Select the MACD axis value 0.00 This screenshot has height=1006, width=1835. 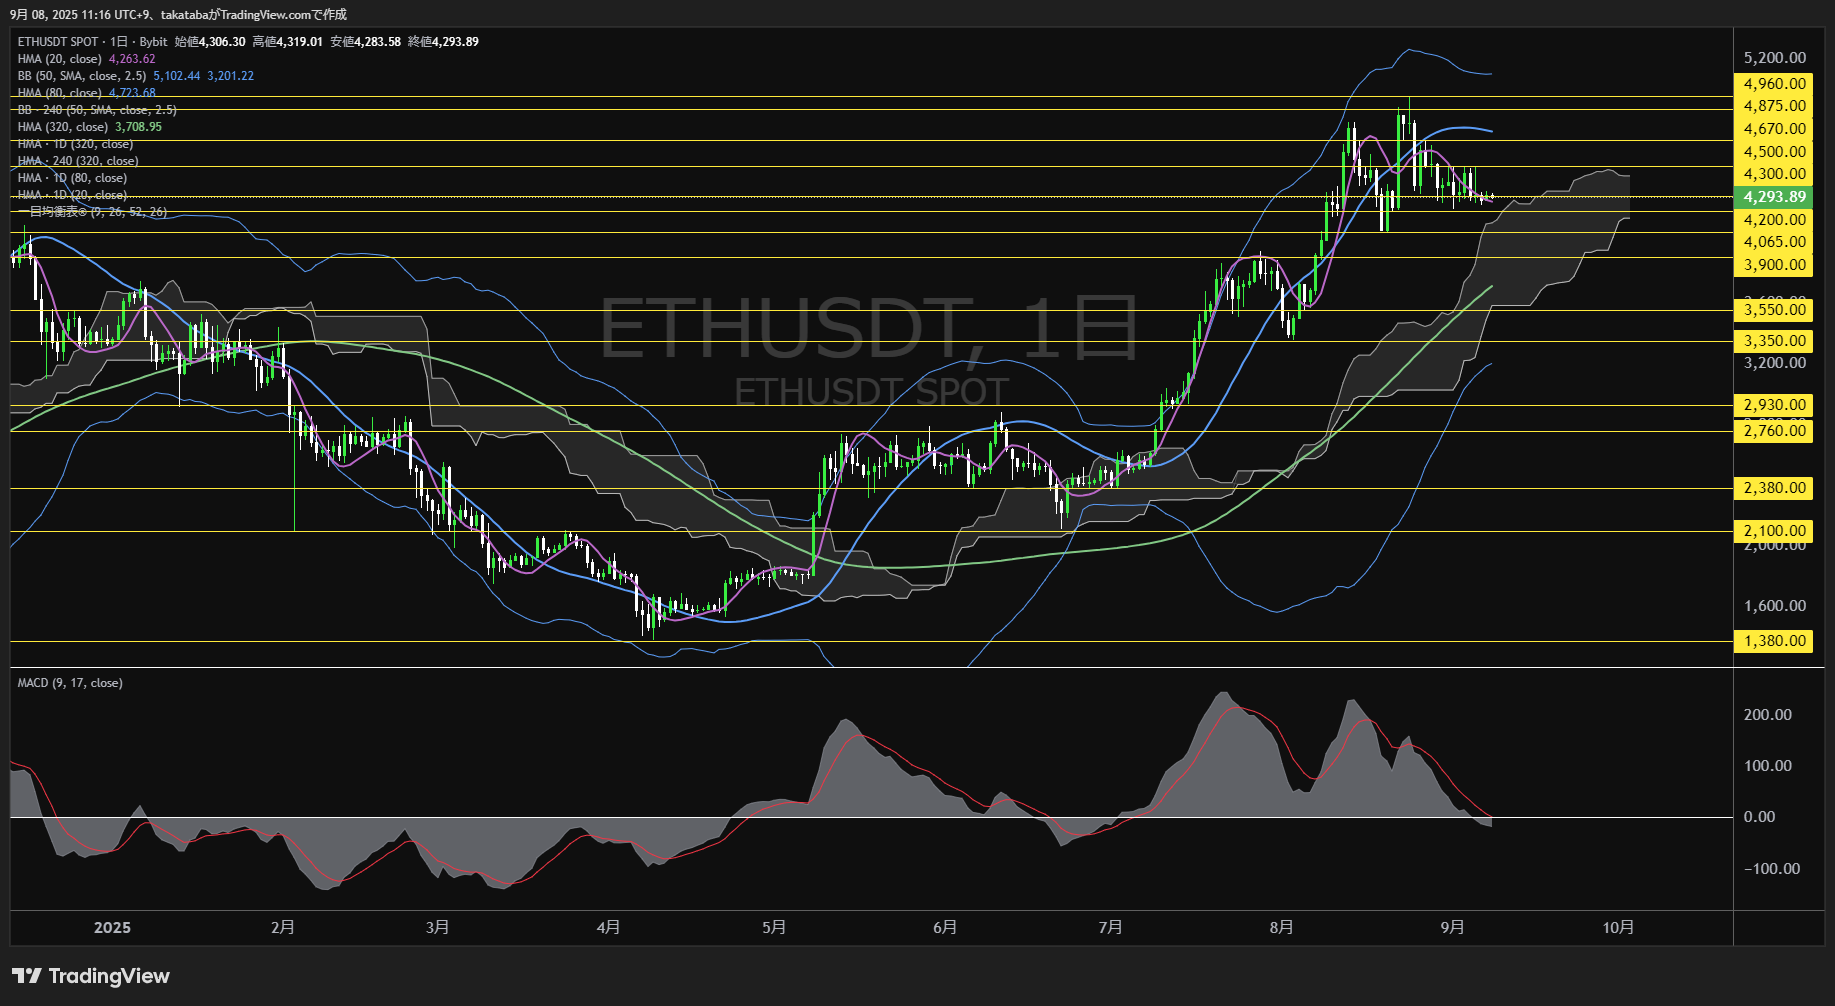[x=1760, y=817]
